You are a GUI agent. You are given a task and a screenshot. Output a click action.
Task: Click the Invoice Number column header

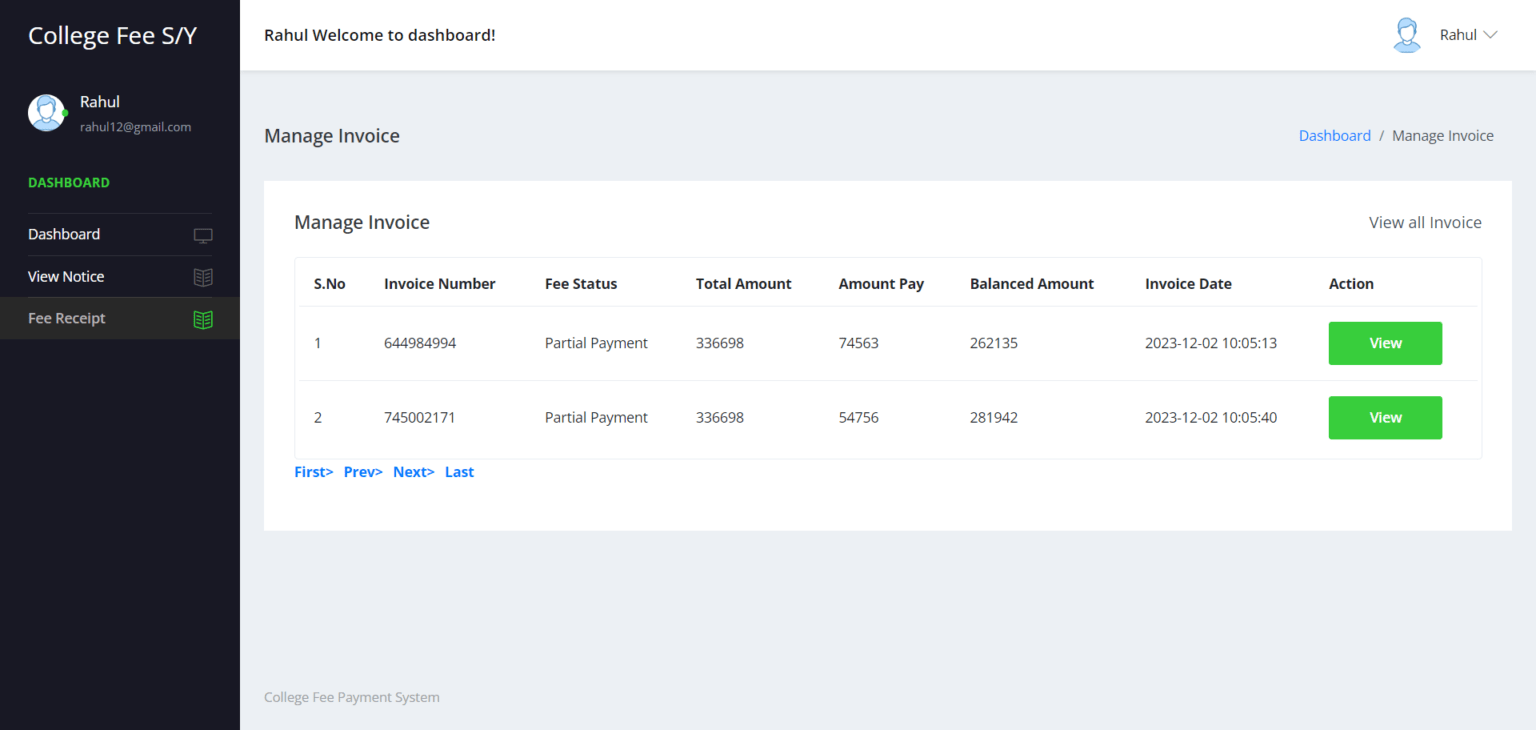point(439,284)
